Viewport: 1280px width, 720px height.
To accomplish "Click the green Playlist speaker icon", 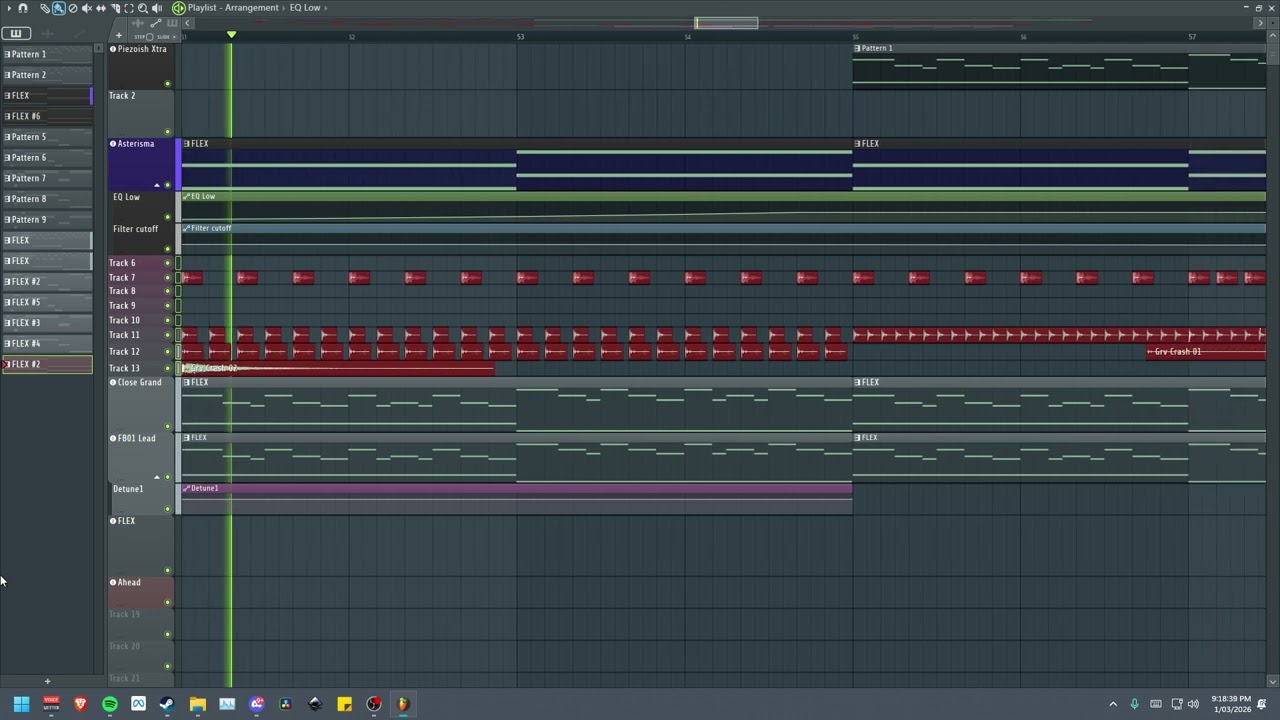I will coord(179,8).
